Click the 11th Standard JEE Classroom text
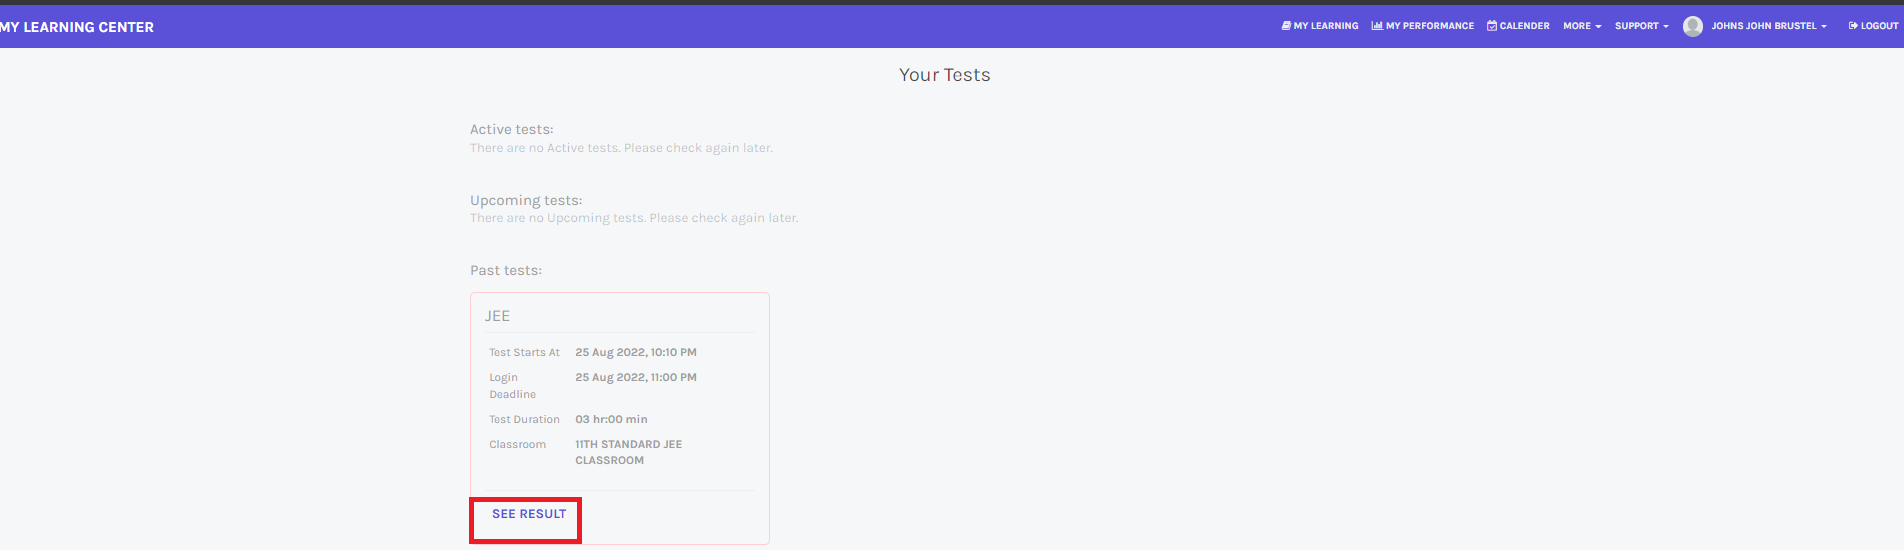Screen dimensions: 1904x550 [x=628, y=452]
